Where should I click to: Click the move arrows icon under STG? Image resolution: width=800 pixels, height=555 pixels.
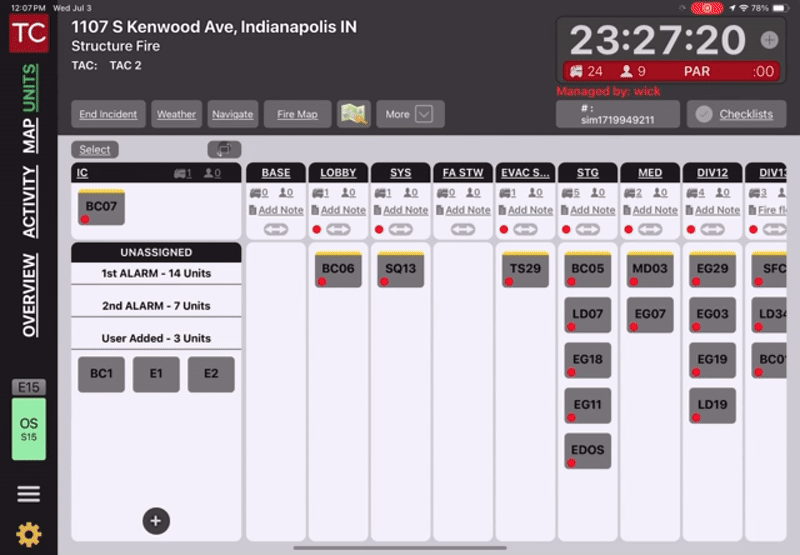(x=587, y=229)
